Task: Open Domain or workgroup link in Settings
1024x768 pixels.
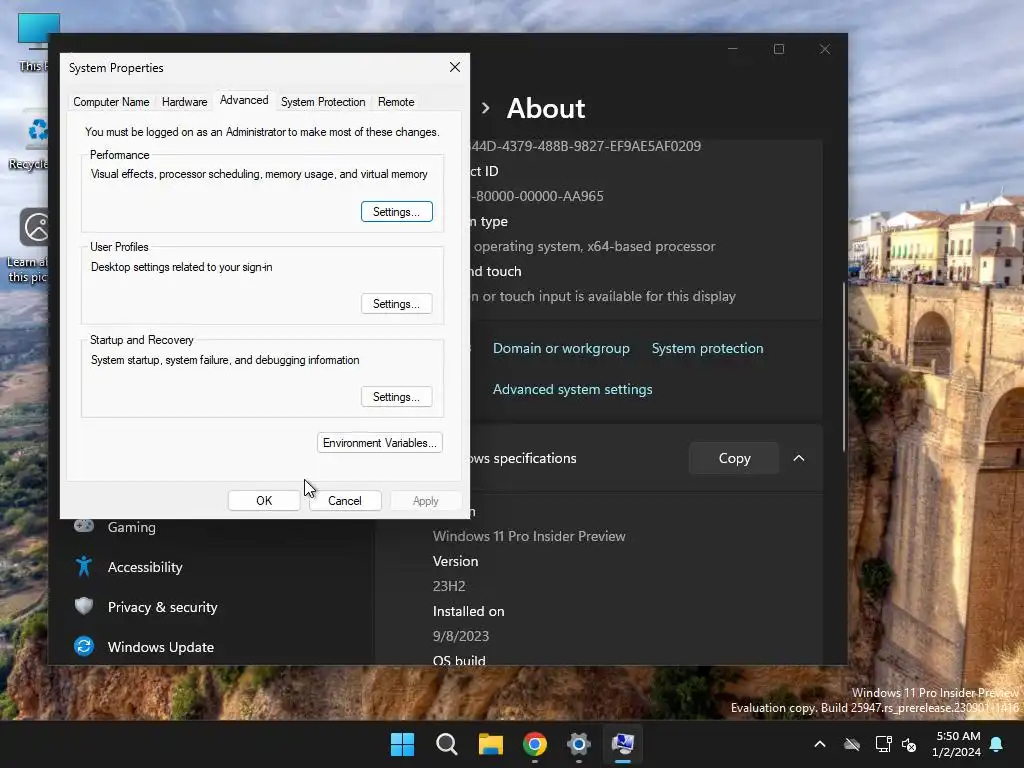Action: click(x=561, y=348)
